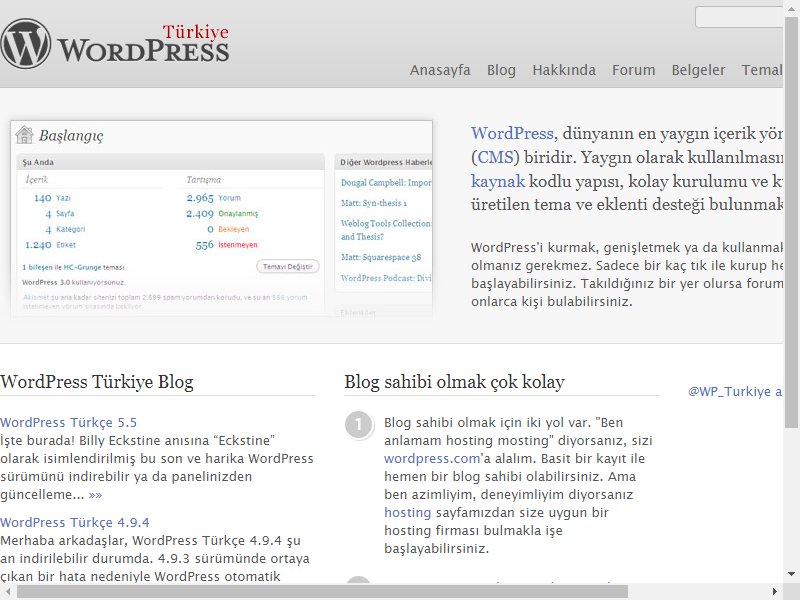Open the Belgeler menu item
Screen dimensions: 800x600
point(698,70)
